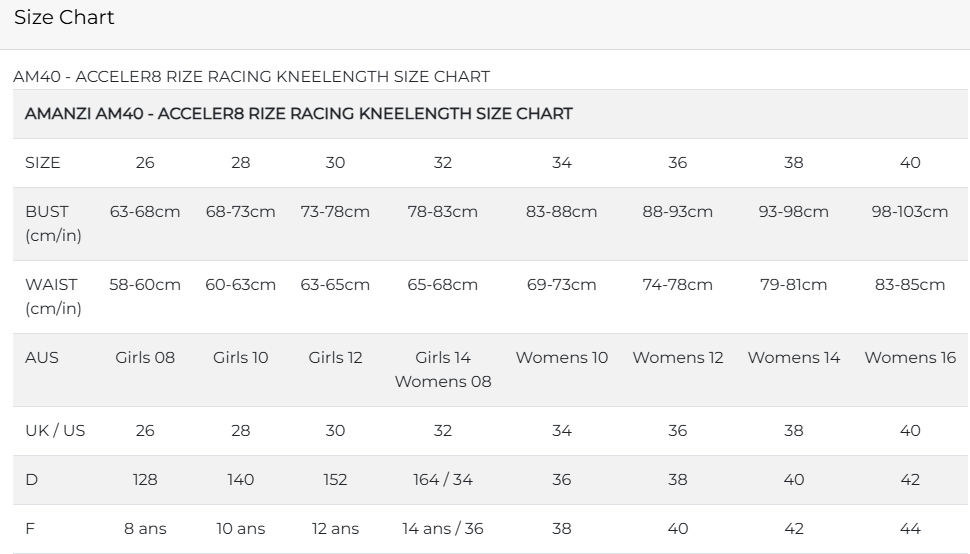Select bust value 78-83cm

[x=443, y=211]
